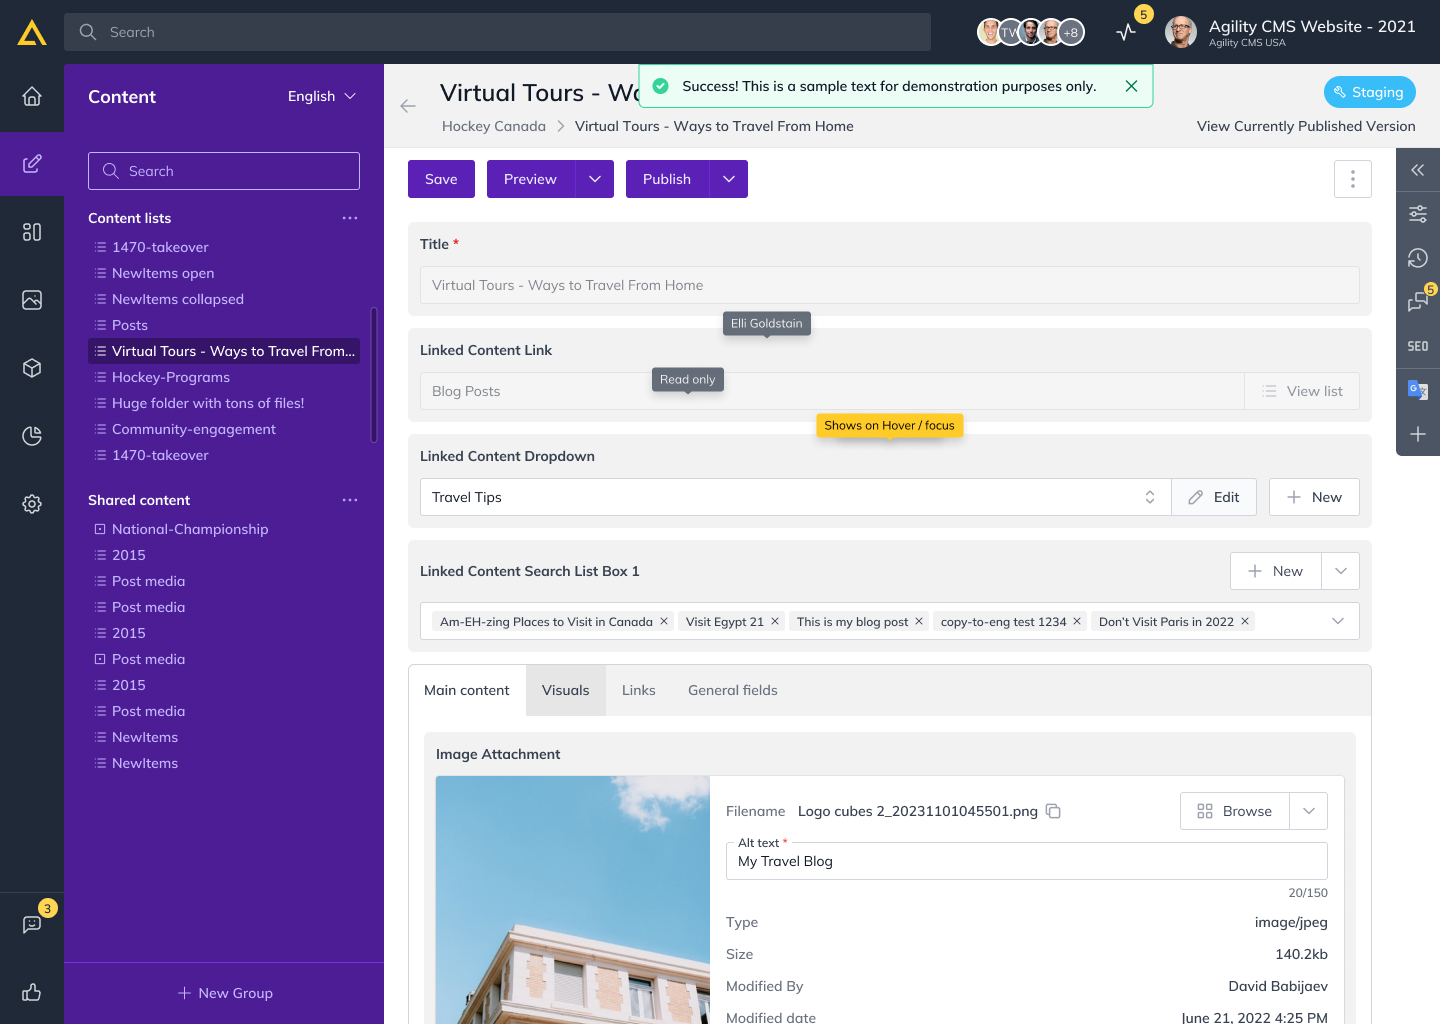Open the Home icon in left rail

click(32, 96)
